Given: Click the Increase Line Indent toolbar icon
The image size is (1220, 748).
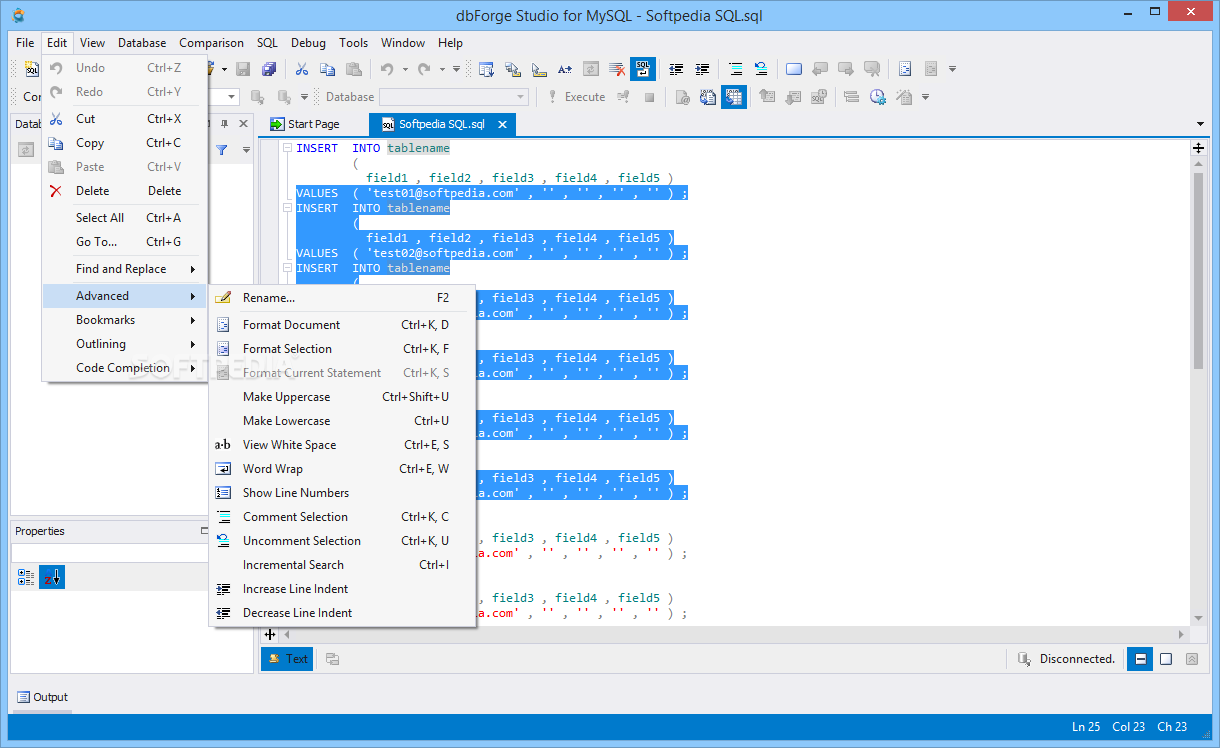Looking at the screenshot, I should tap(702, 69).
